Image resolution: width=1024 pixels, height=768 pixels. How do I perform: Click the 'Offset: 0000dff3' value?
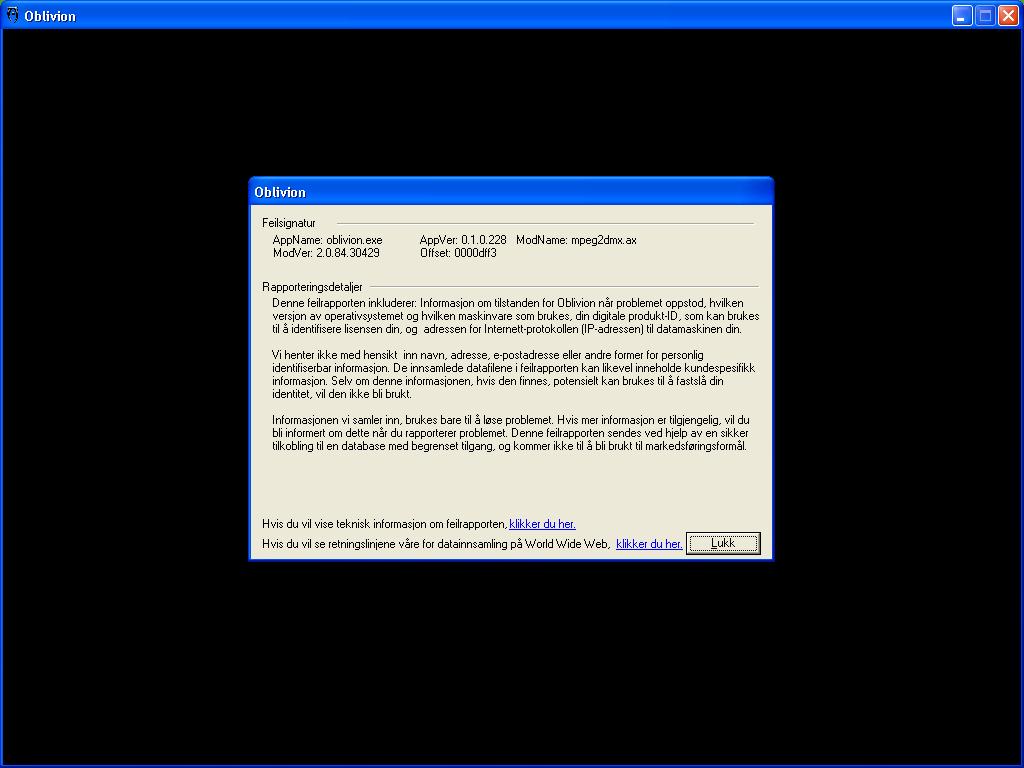[458, 253]
